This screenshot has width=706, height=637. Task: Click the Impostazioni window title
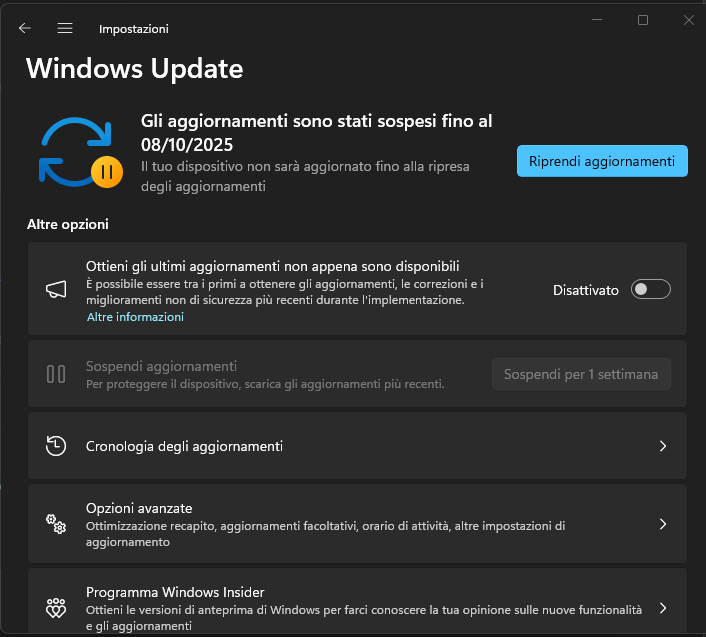coord(134,29)
